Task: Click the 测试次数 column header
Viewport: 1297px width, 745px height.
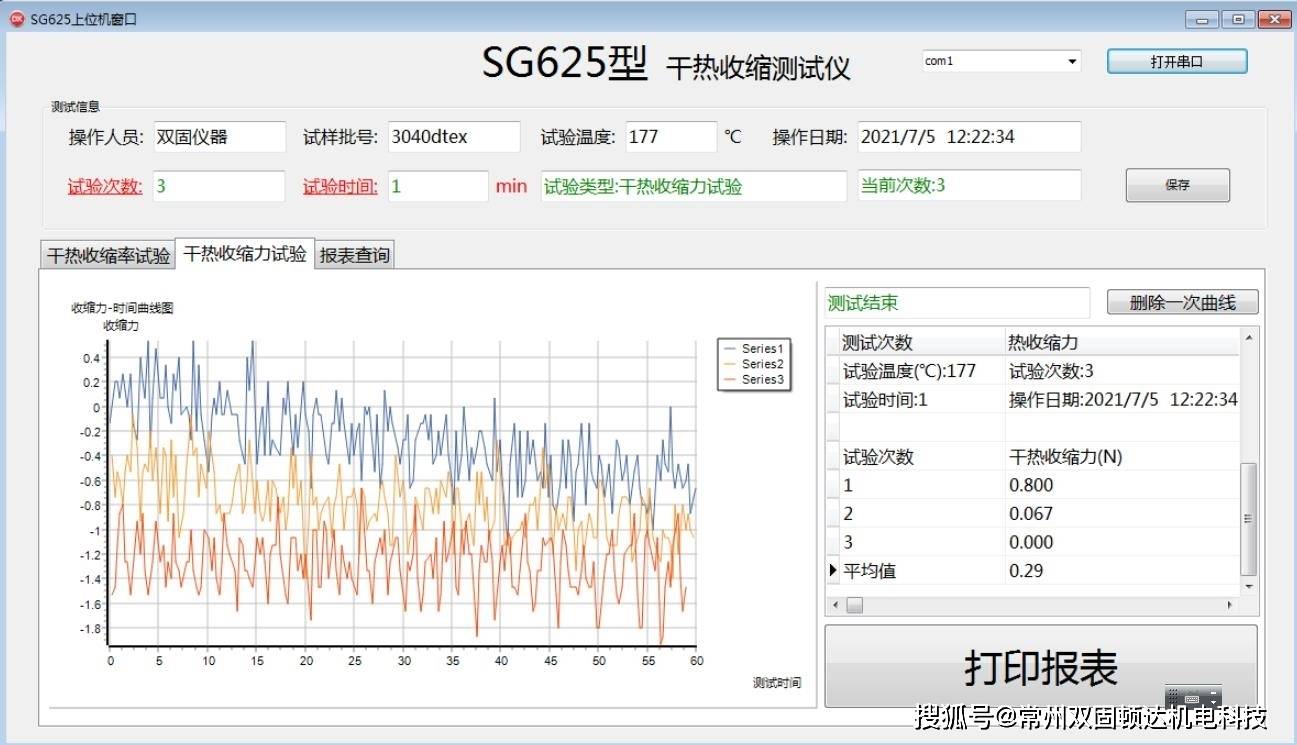Action: (x=921, y=342)
